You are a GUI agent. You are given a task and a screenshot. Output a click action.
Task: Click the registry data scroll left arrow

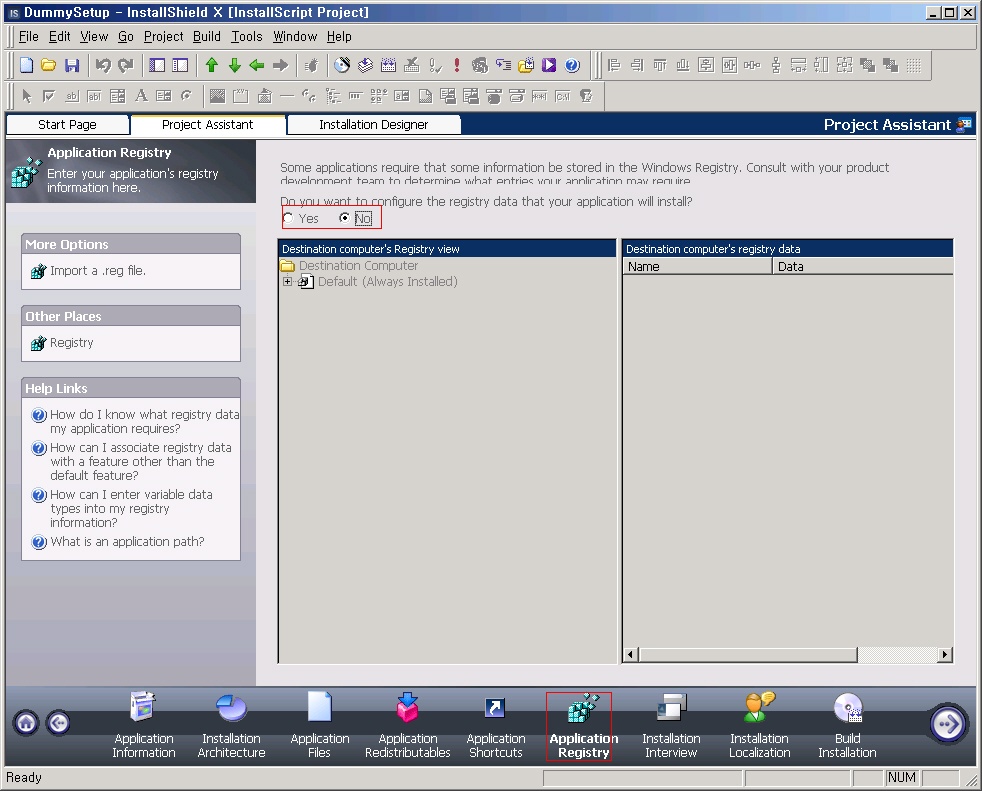click(631, 654)
